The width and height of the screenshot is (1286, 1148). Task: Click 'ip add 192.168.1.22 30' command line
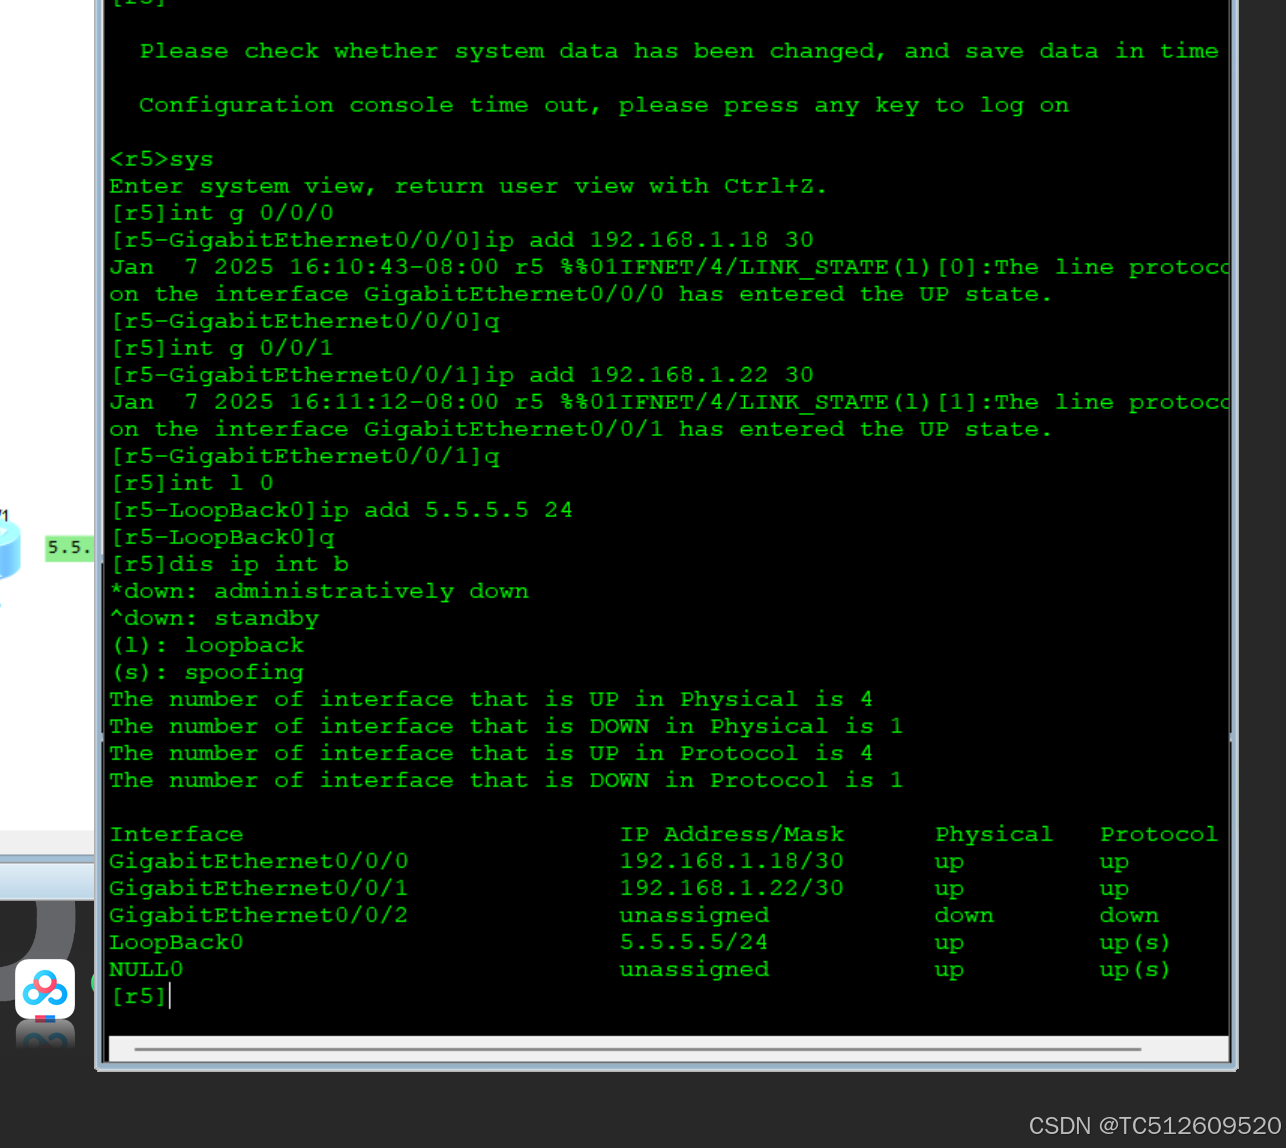[x=462, y=376]
